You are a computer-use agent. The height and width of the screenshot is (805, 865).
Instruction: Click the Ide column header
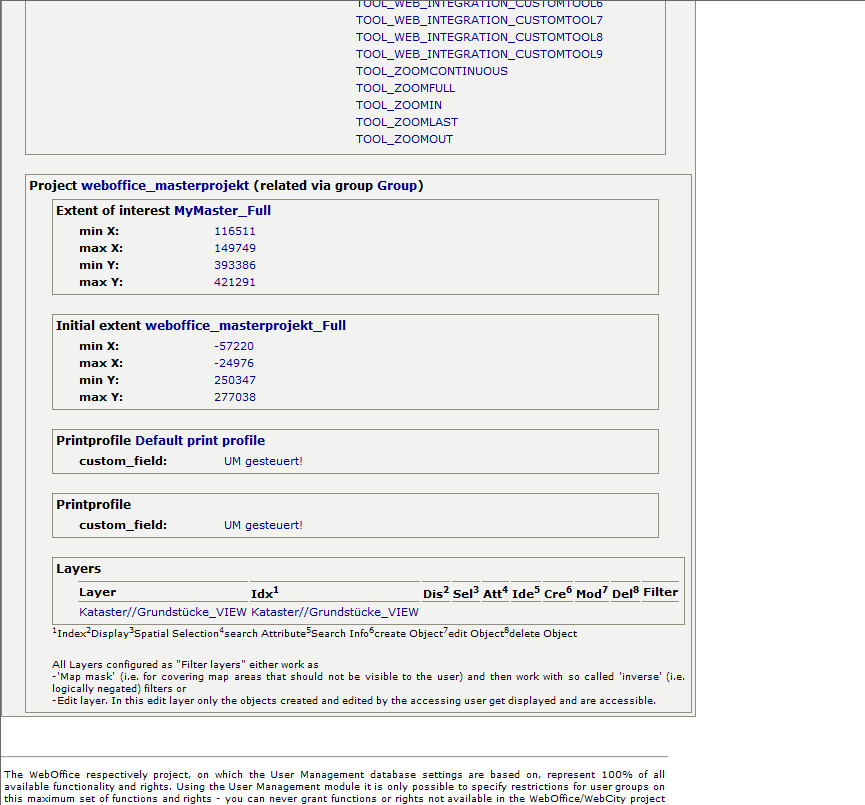pos(526,593)
